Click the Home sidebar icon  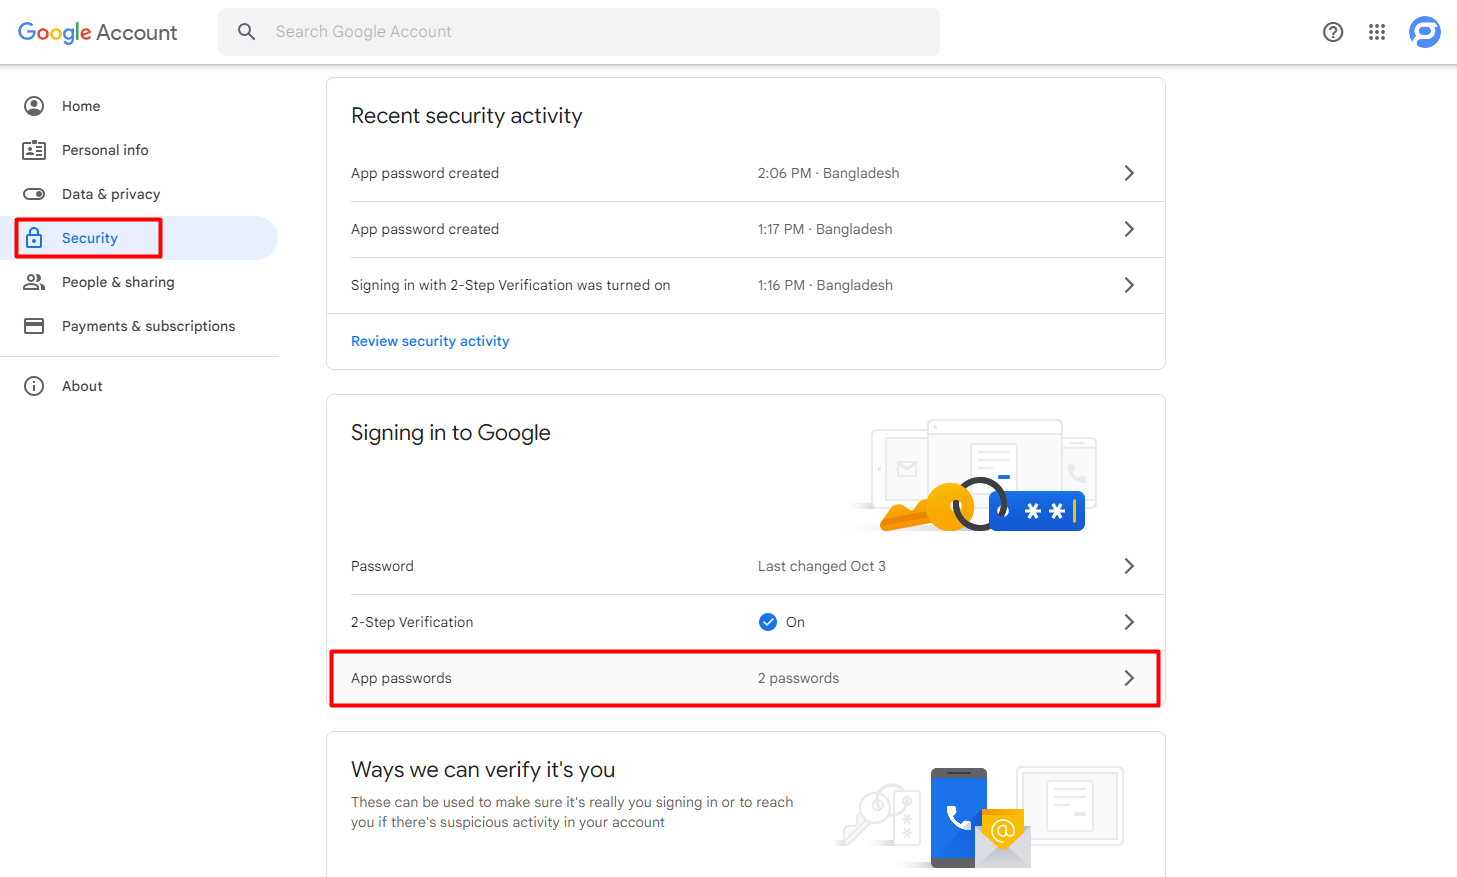pyautogui.click(x=34, y=106)
